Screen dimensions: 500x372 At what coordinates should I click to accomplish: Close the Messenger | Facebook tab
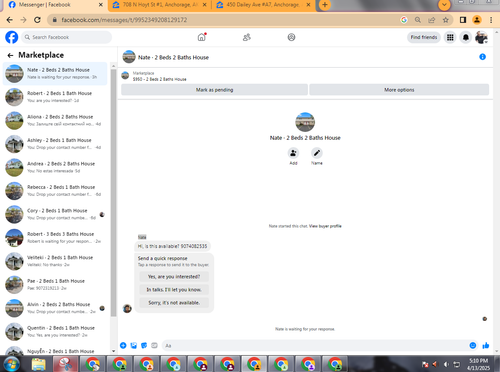tap(101, 5)
